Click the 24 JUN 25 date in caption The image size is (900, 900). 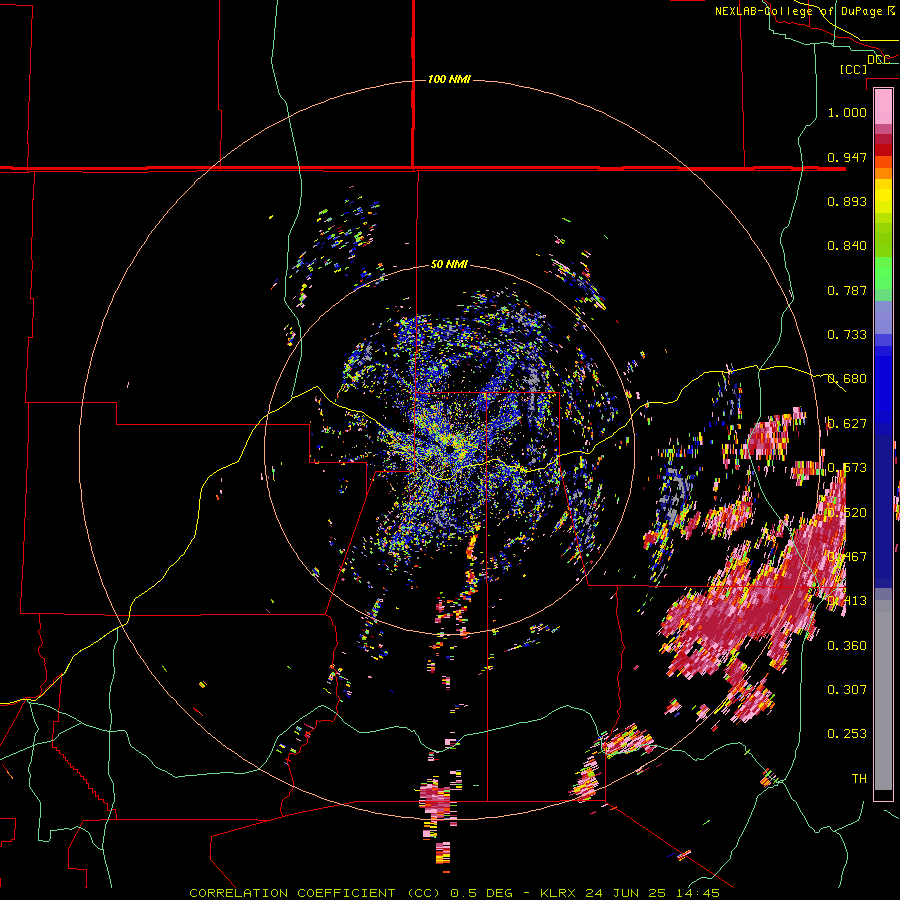626,893
